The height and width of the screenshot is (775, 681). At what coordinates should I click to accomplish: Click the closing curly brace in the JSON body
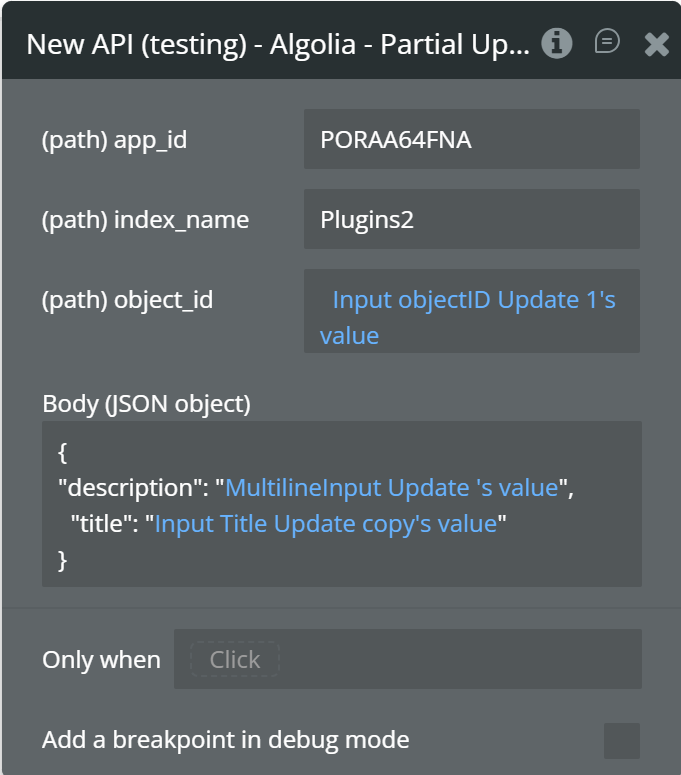pyautogui.click(x=63, y=560)
